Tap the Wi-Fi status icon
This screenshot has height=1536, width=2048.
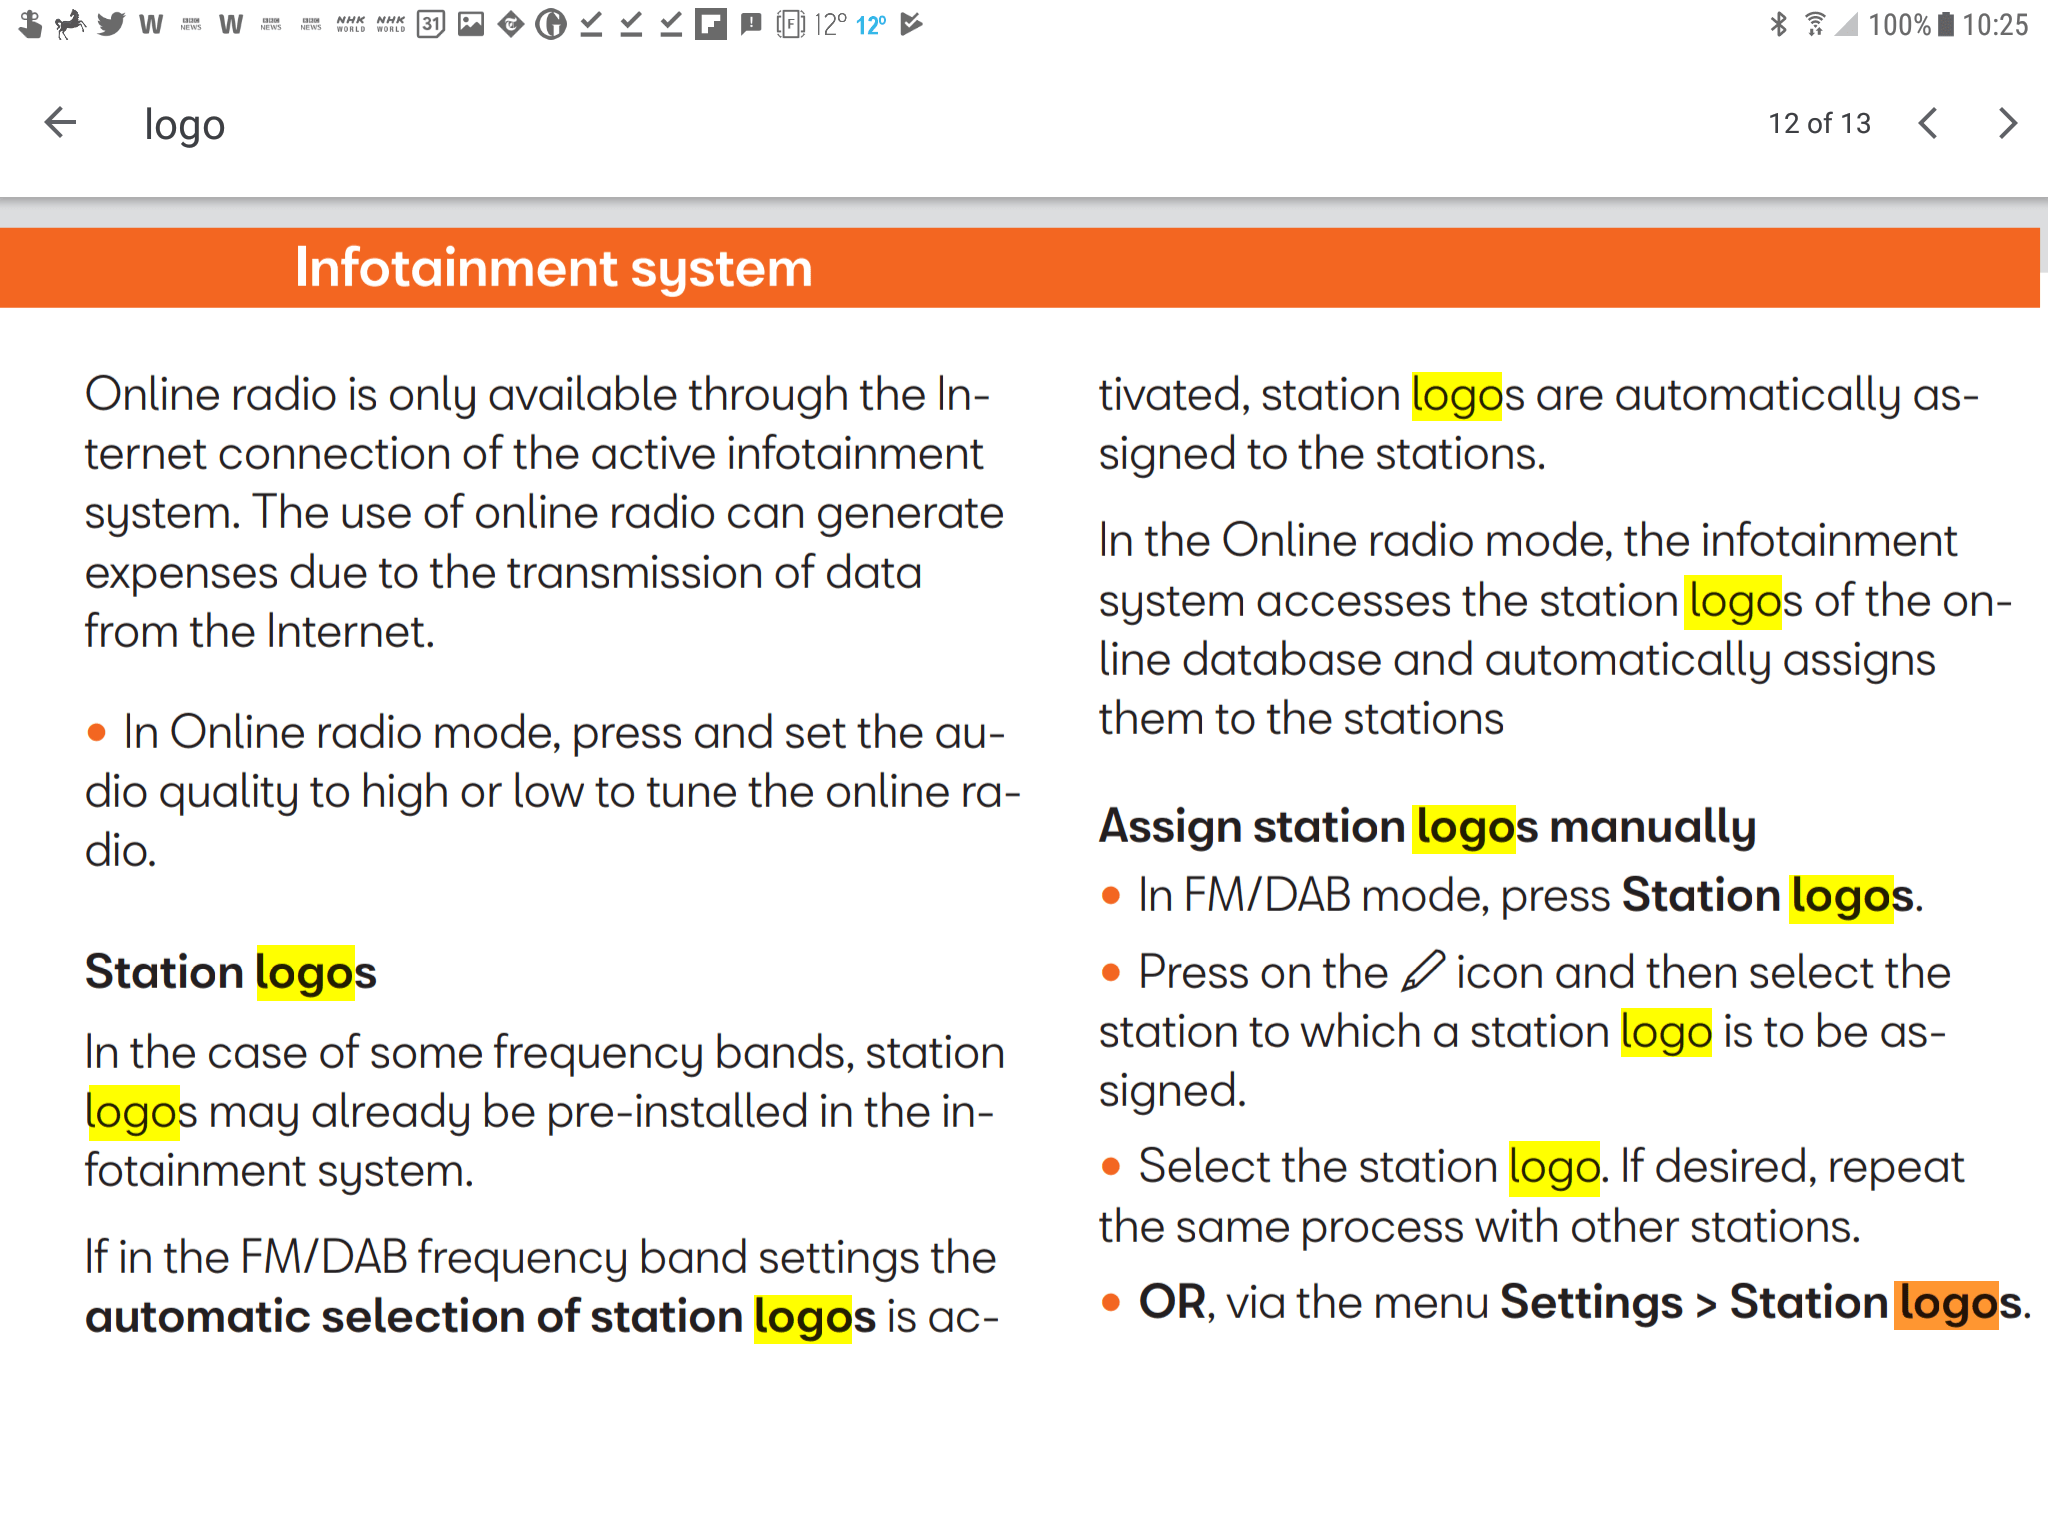pyautogui.click(x=1814, y=24)
